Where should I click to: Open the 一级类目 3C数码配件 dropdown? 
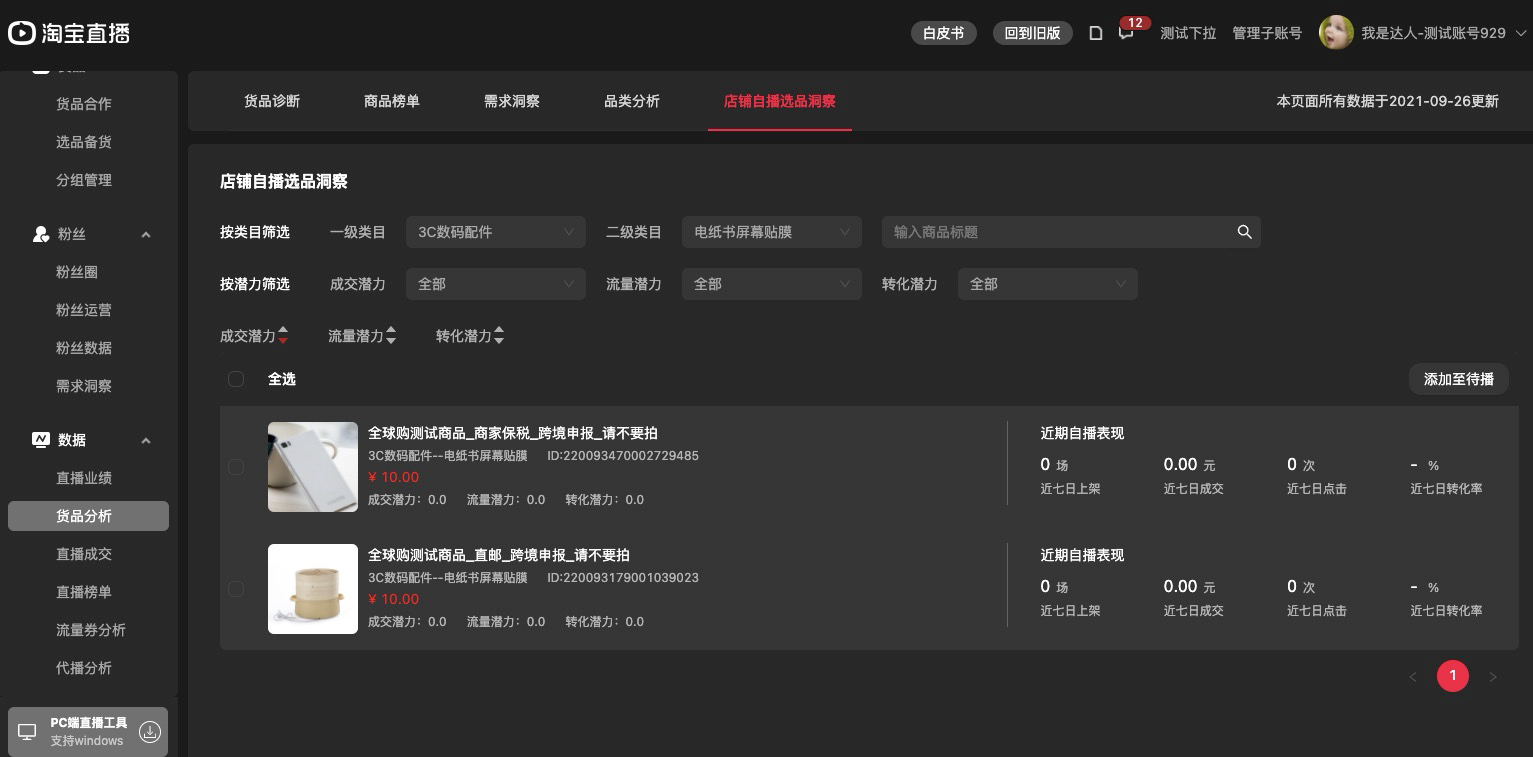[496, 232]
